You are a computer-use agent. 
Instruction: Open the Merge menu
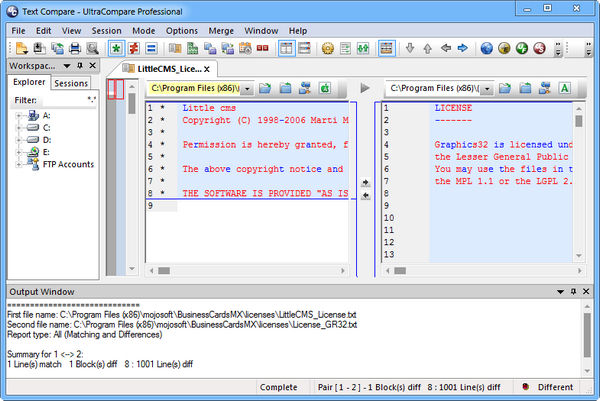(222, 30)
